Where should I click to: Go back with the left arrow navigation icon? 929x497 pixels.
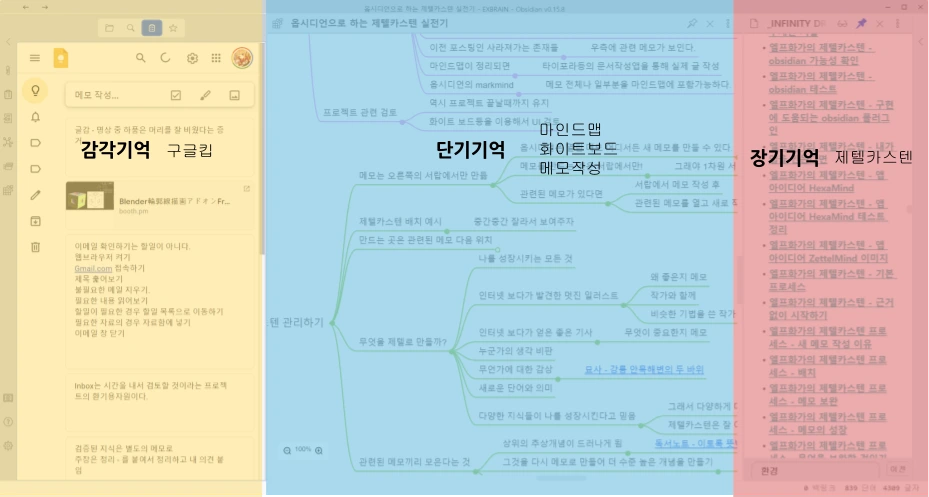coord(25,7)
